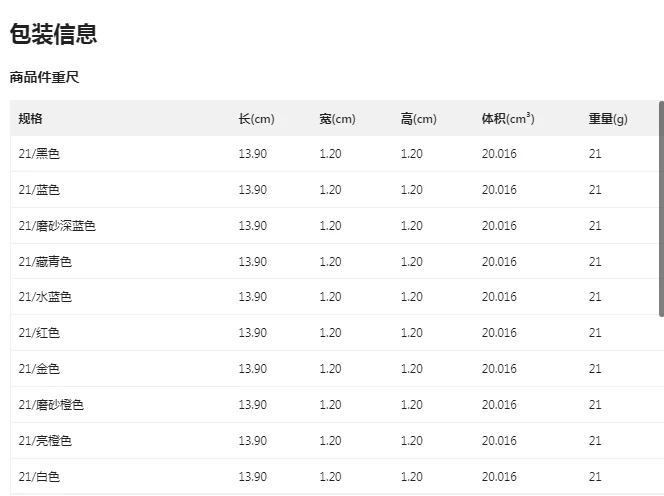Select the 21/红色 spec cell
Screen dimensions: 664x496
click(x=39, y=333)
